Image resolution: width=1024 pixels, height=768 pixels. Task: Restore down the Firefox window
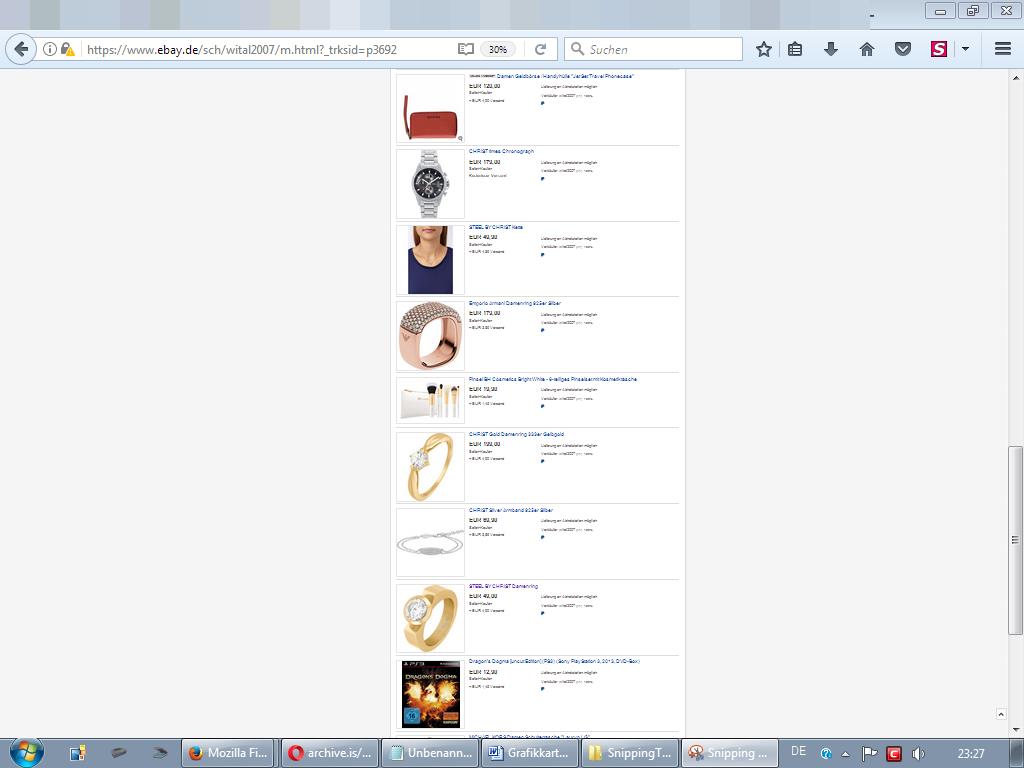(x=973, y=11)
